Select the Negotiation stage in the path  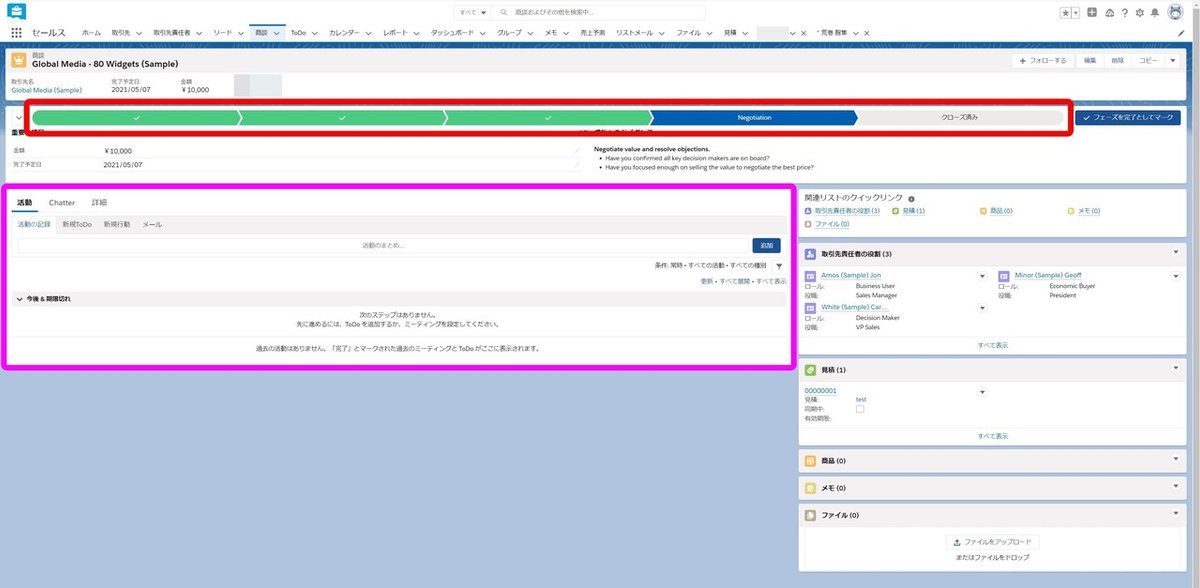[x=755, y=117]
